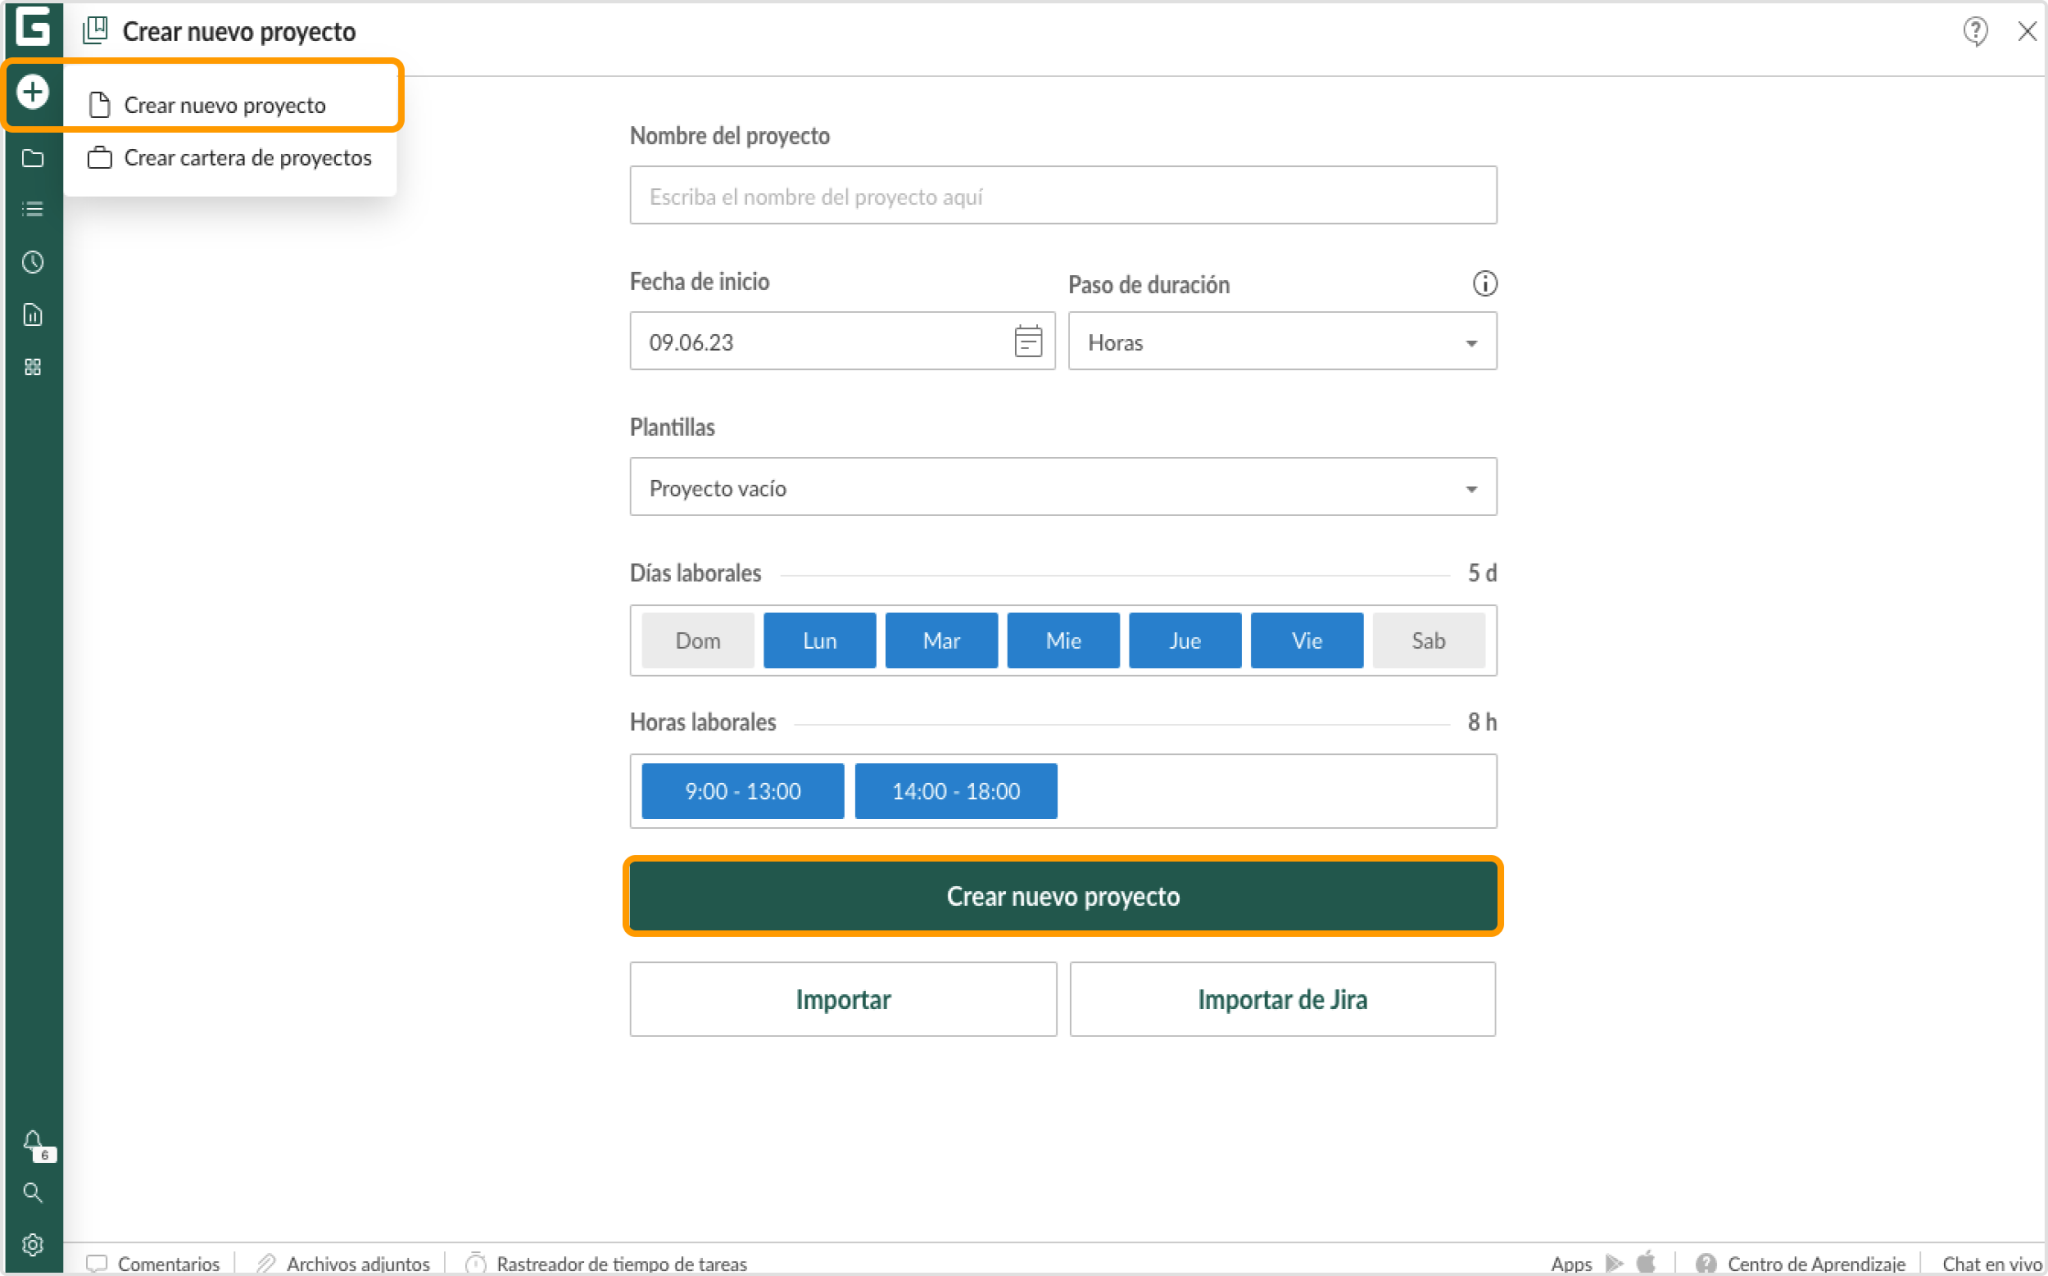The image size is (2048, 1276).
Task: Click the GanttPRO logo icon
Action: tap(33, 27)
